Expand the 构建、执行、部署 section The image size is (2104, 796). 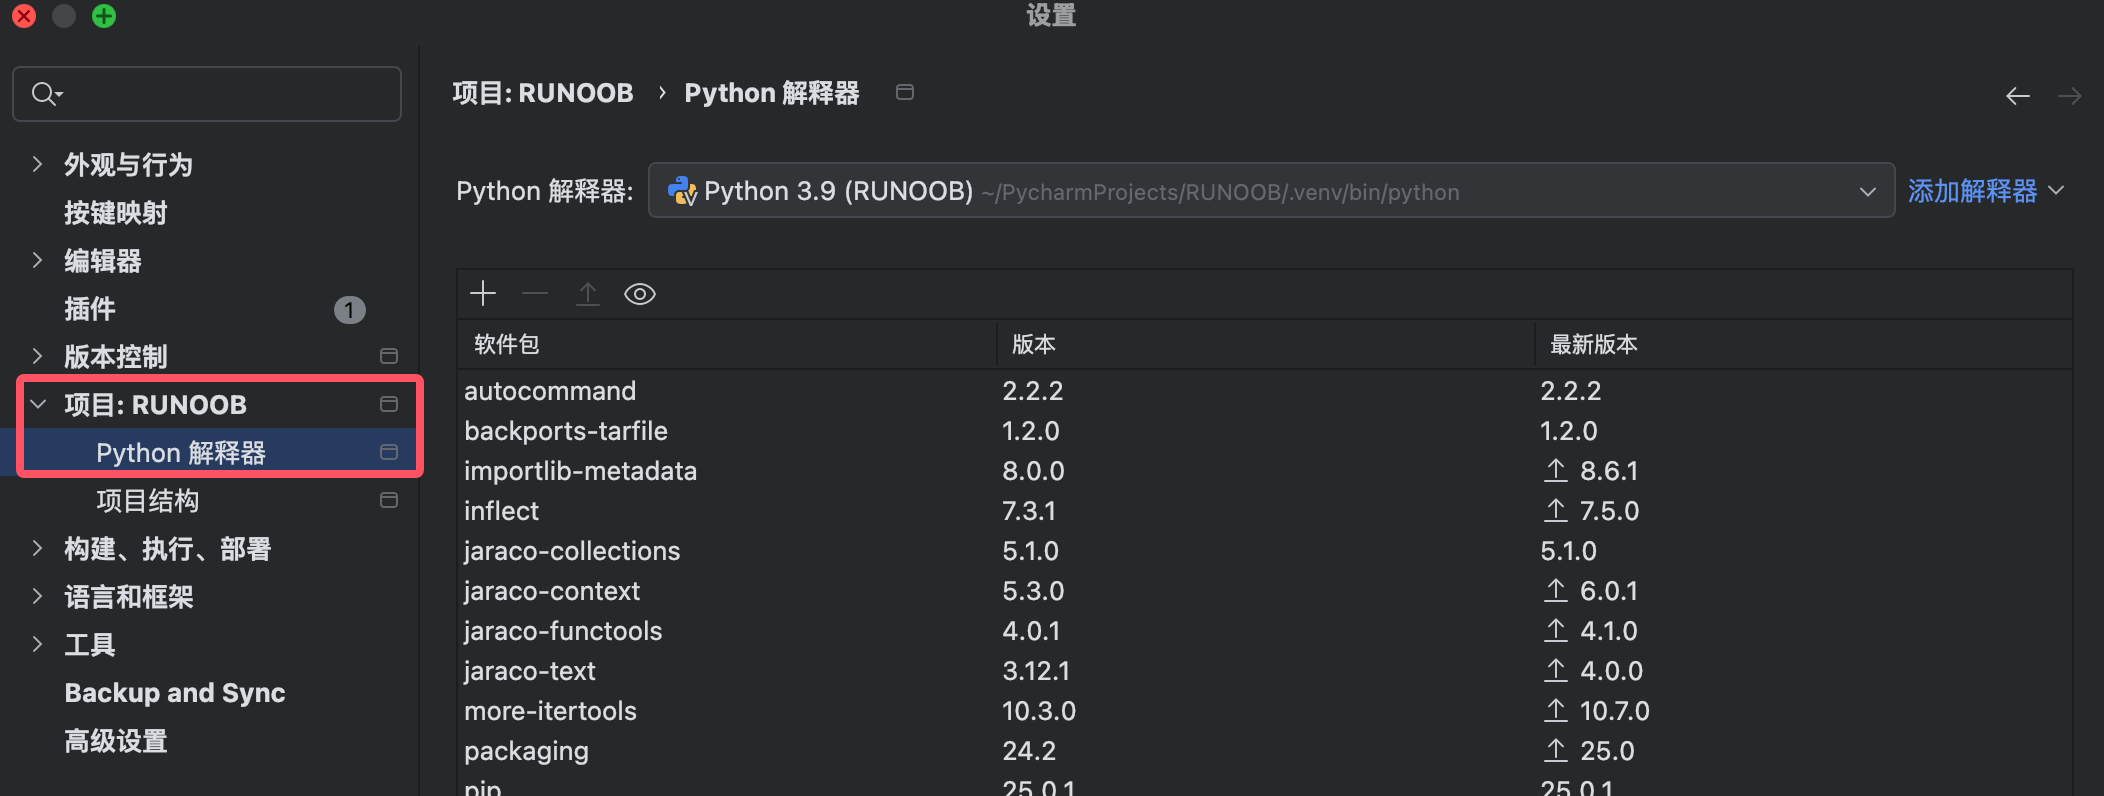point(37,549)
